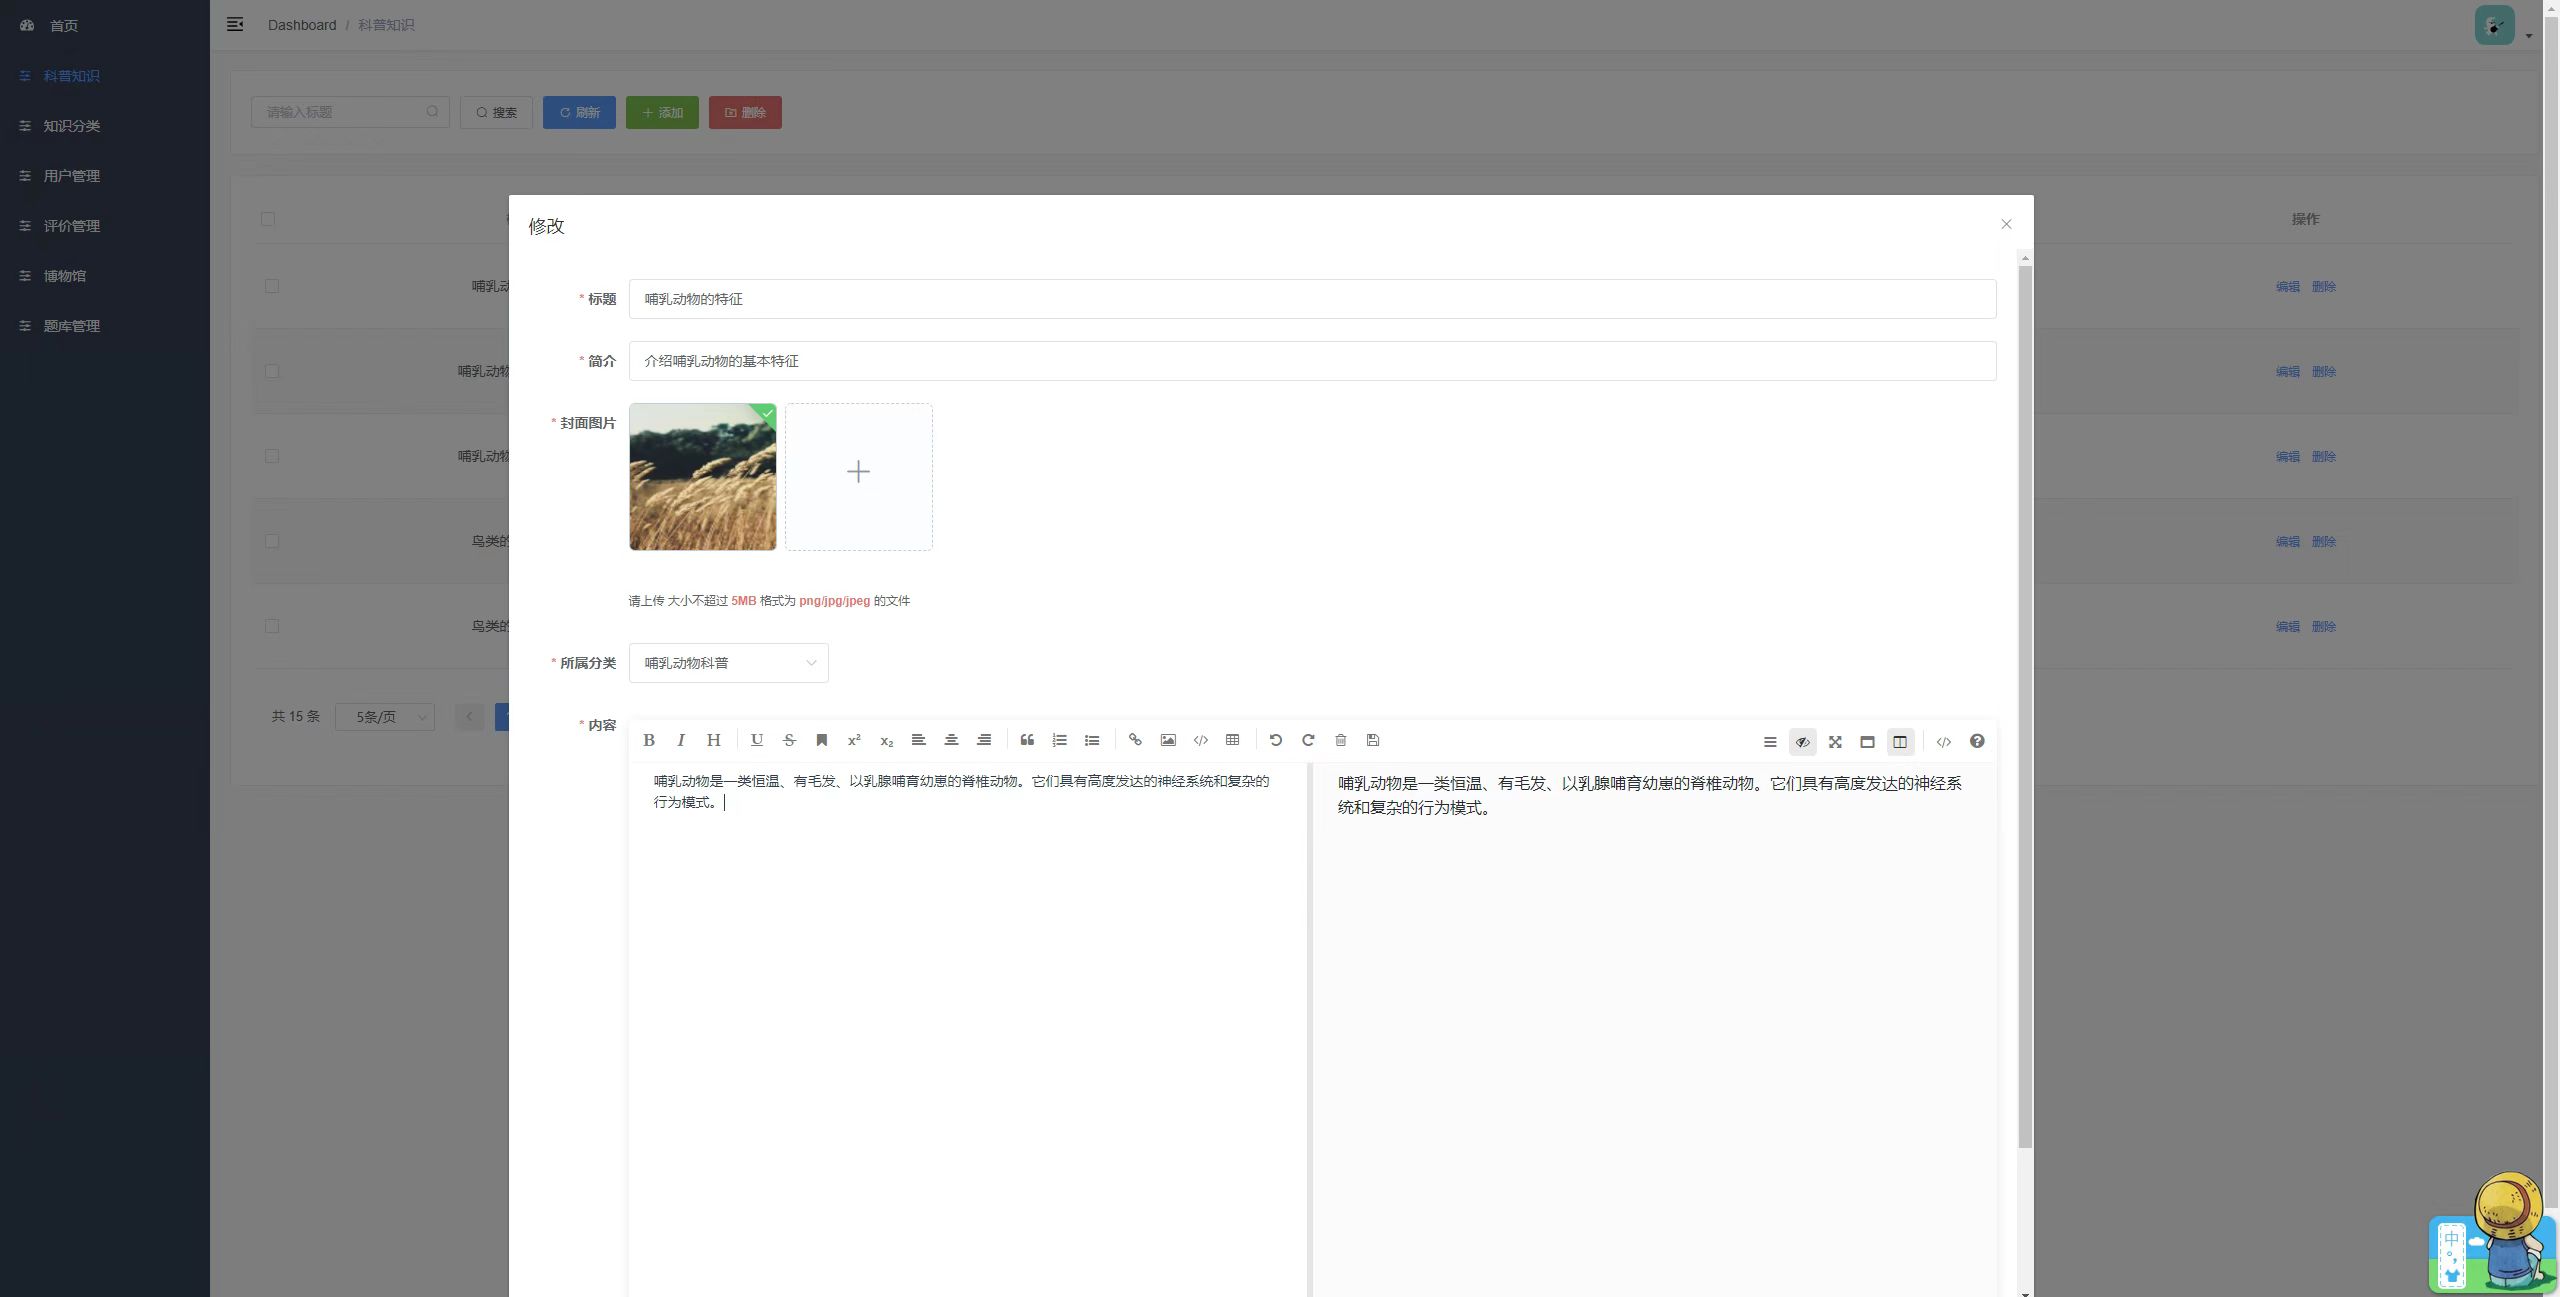The width and height of the screenshot is (2560, 1297).
Task: Go to 题库管理 in the sidebar
Action: coord(71,326)
